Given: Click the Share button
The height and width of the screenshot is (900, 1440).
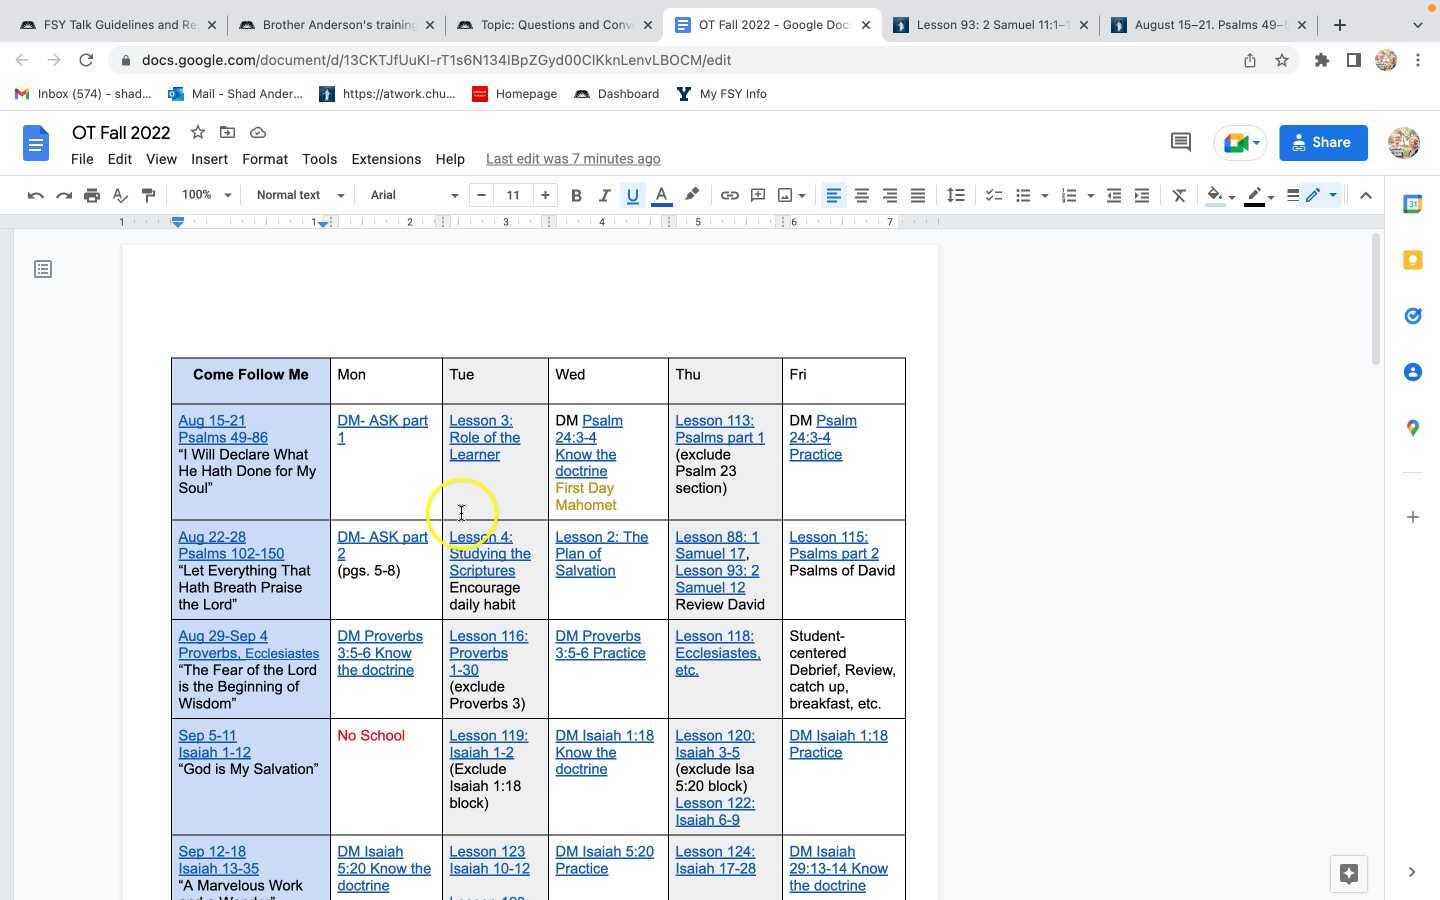Looking at the screenshot, I should [x=1322, y=142].
